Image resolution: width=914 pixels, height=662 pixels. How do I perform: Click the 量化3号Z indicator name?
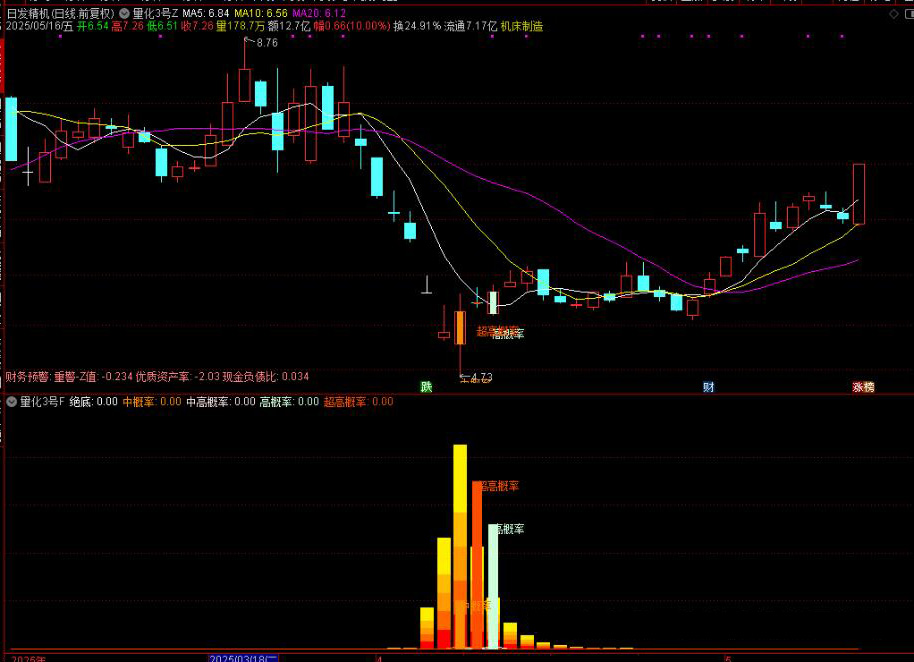[x=156, y=13]
